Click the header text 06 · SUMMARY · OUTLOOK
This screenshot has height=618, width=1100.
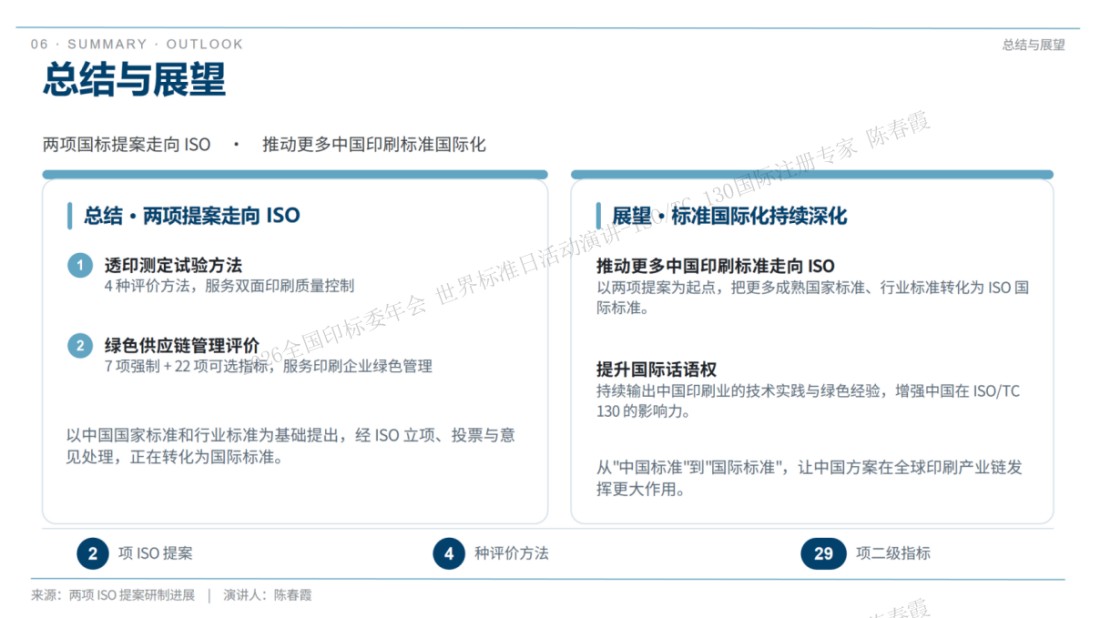pos(137,44)
